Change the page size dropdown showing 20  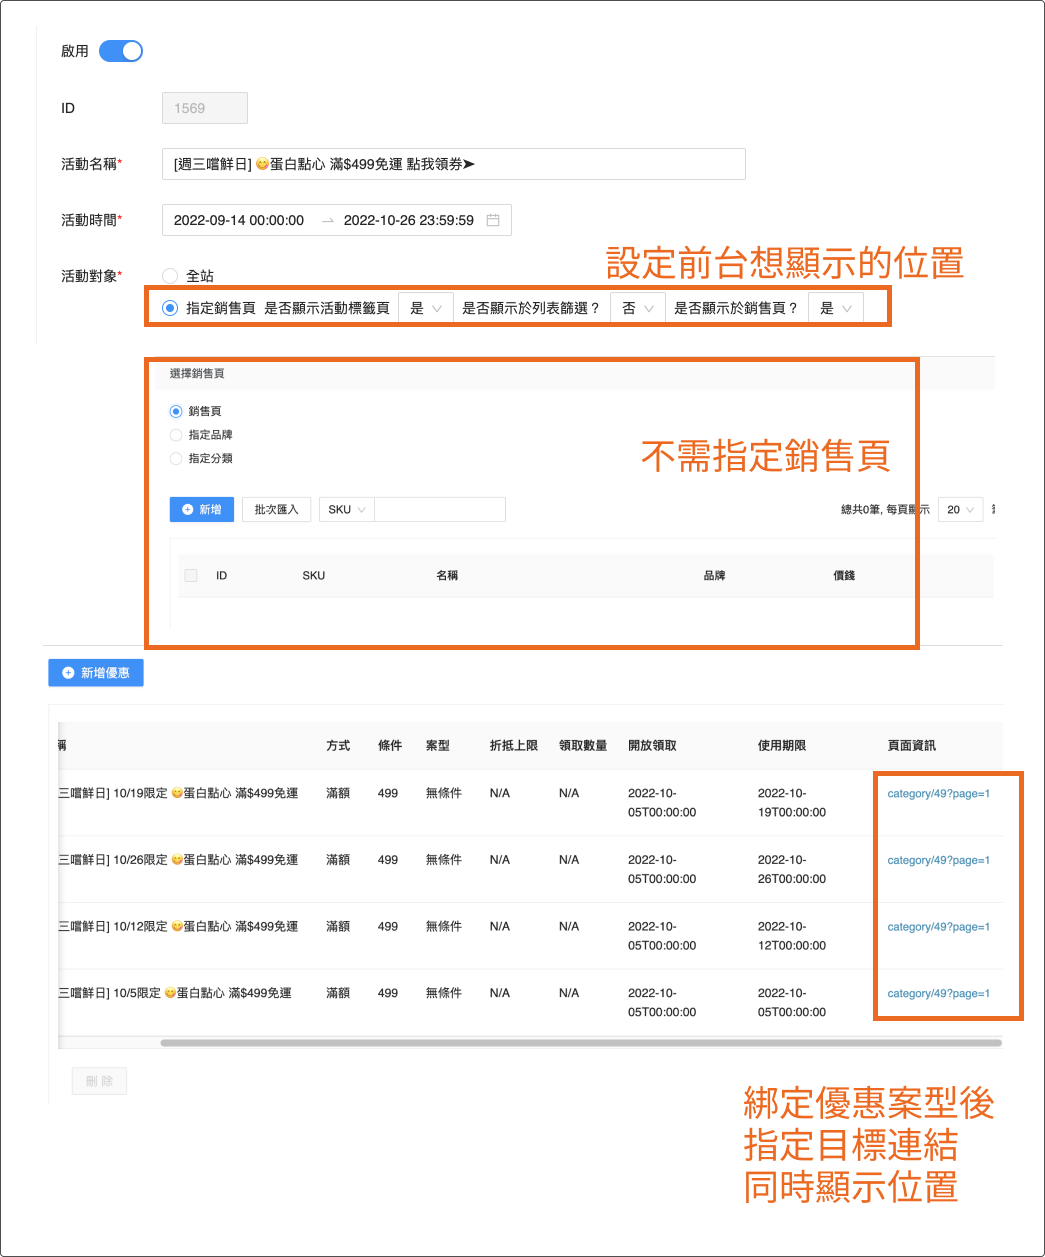coord(960,510)
